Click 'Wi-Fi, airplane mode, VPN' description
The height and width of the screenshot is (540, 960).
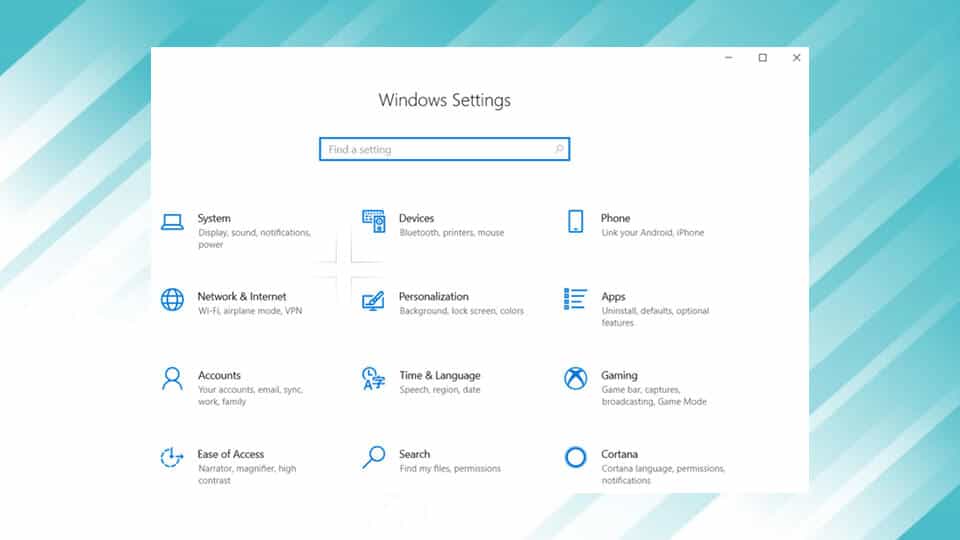250,311
